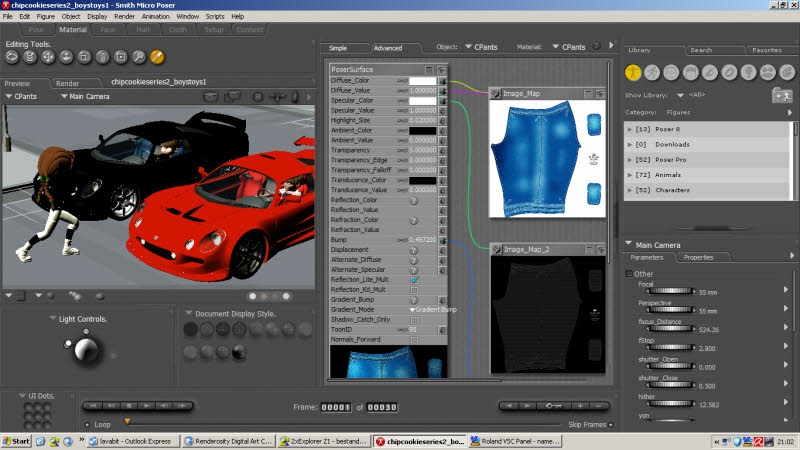Enable the Normals_Forward checkbox
Image resolution: width=800 pixels, height=450 pixels.
point(414,339)
